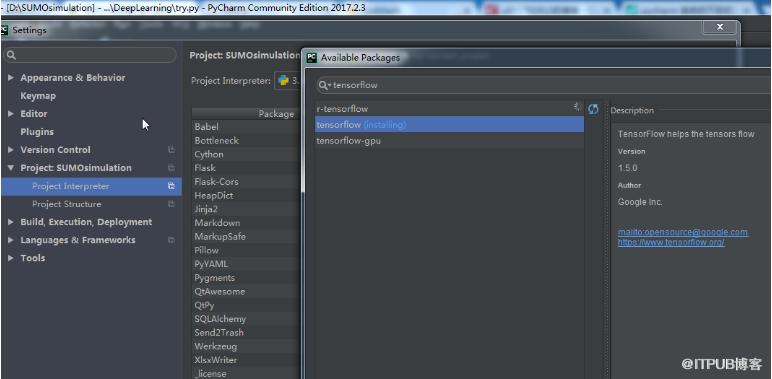Select the Pillow package row
Viewport: 772px width, 379px height.
point(246,250)
